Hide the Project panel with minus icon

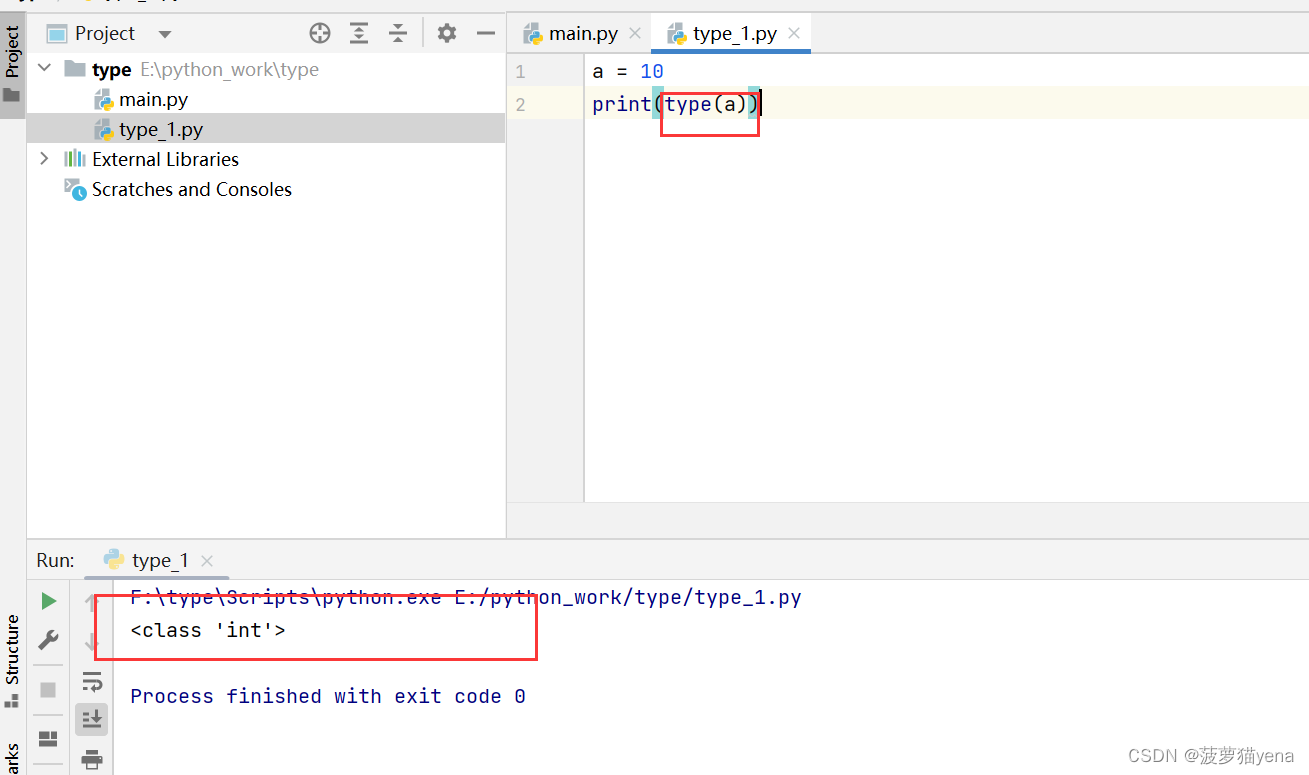(x=486, y=34)
